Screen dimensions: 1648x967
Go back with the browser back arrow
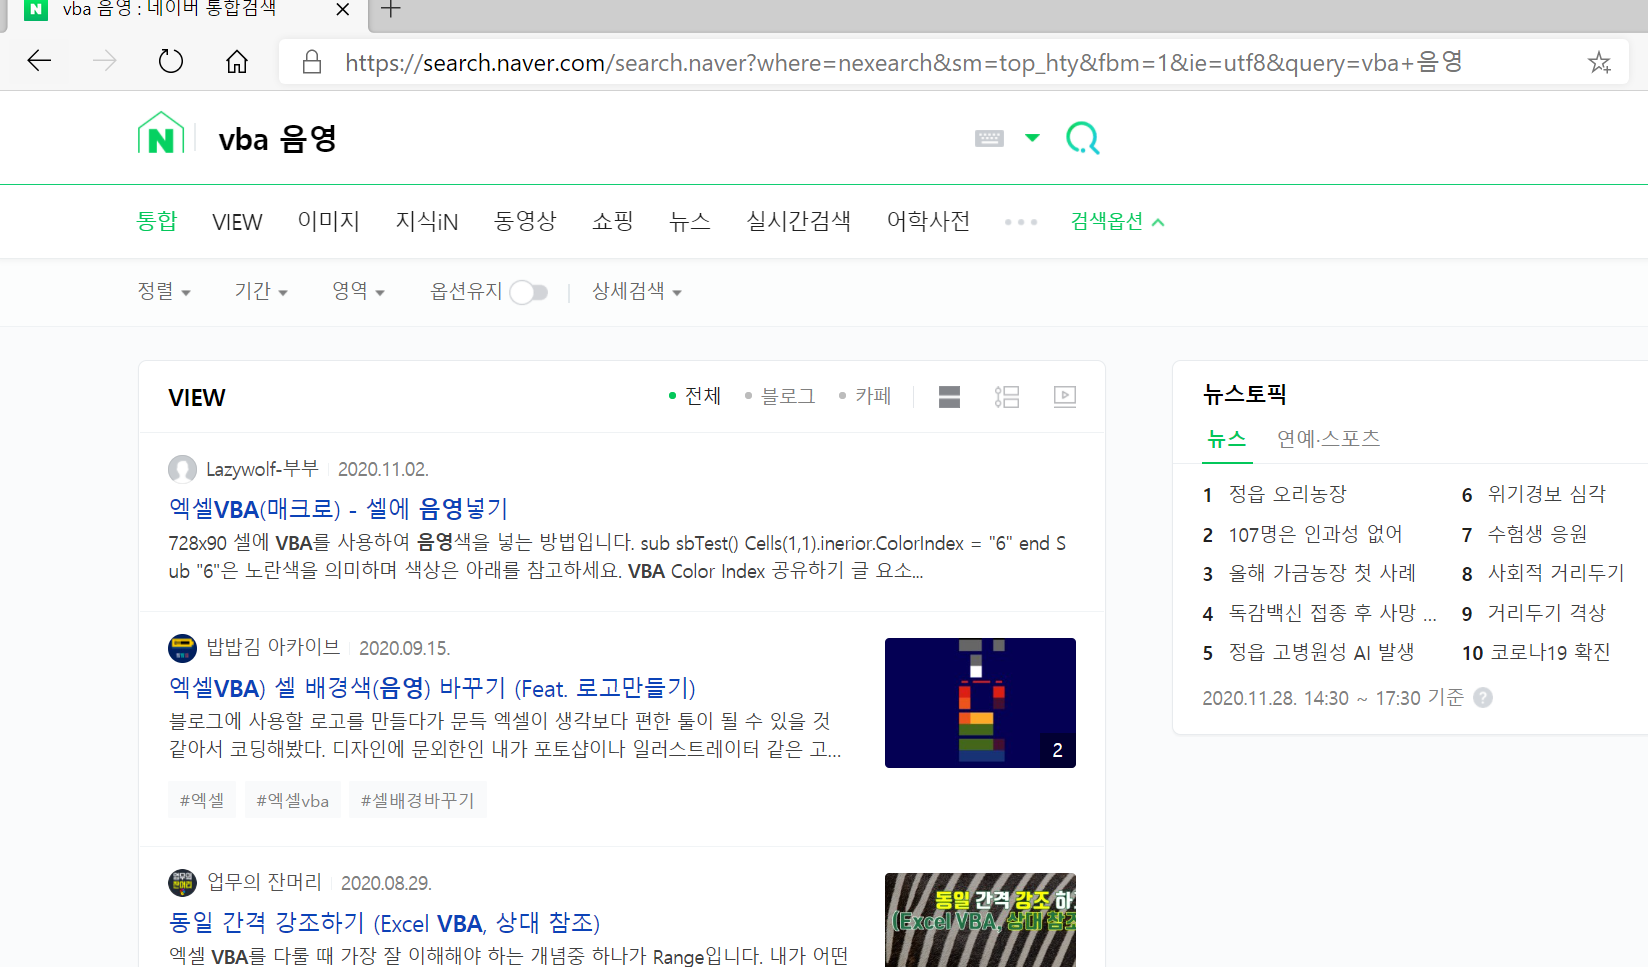pyautogui.click(x=39, y=61)
